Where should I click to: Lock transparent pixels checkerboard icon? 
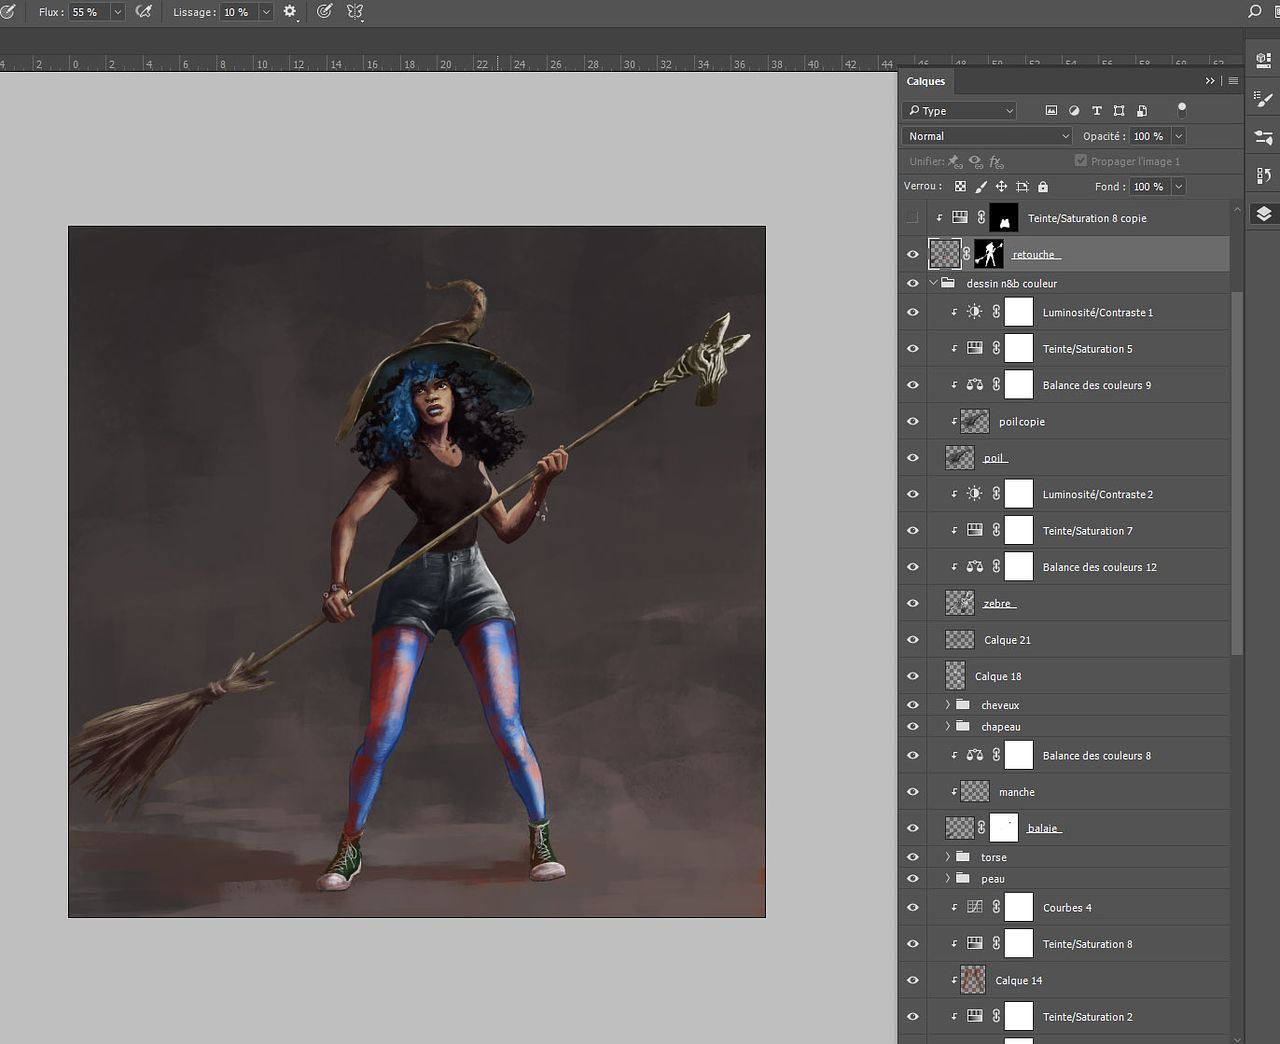pyautogui.click(x=960, y=187)
